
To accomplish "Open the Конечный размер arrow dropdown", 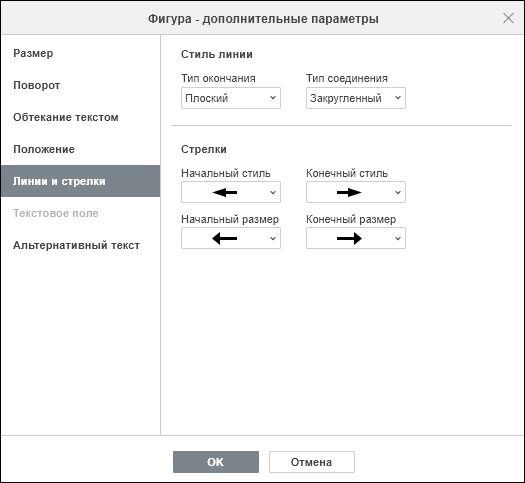I will (x=356, y=238).
